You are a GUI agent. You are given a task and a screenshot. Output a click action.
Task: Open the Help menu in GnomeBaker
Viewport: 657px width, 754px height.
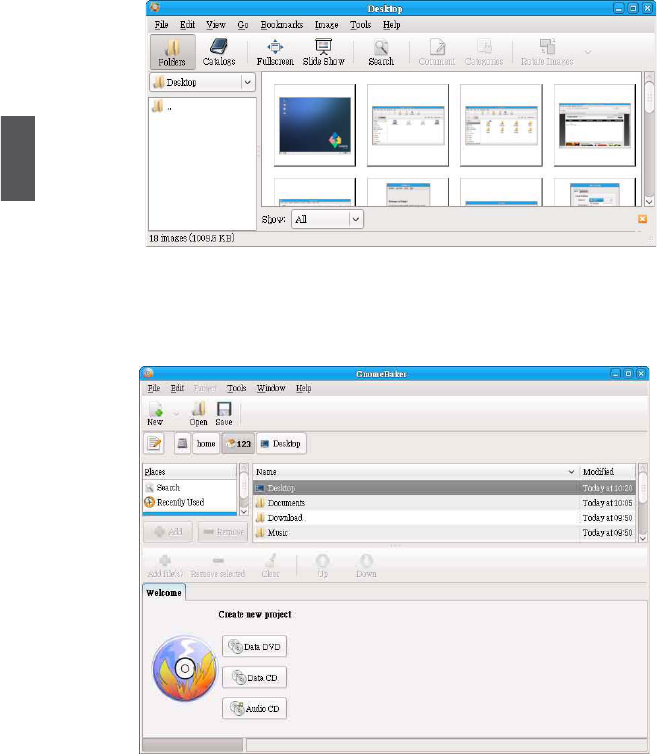click(303, 388)
